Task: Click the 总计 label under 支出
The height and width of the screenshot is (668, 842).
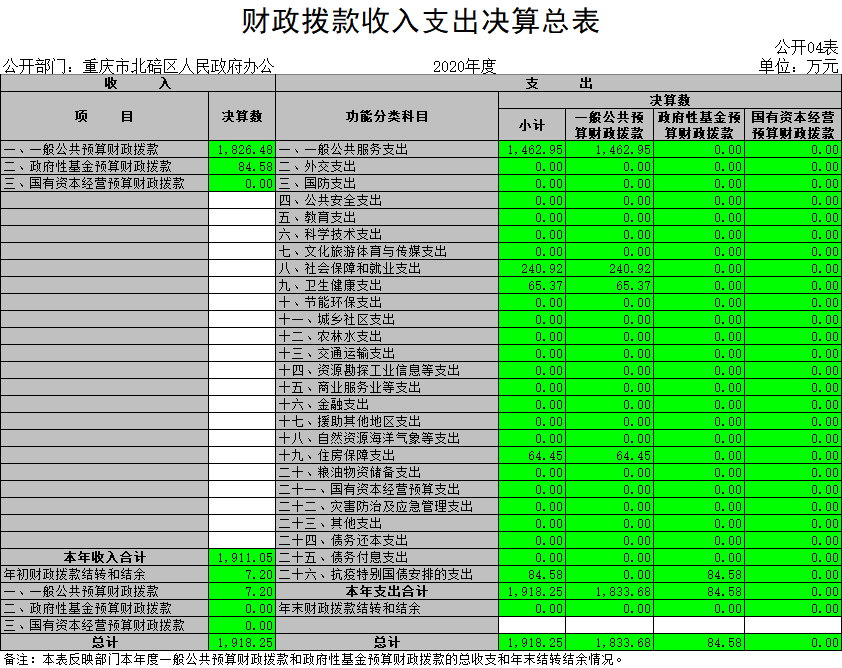Action: point(387,642)
